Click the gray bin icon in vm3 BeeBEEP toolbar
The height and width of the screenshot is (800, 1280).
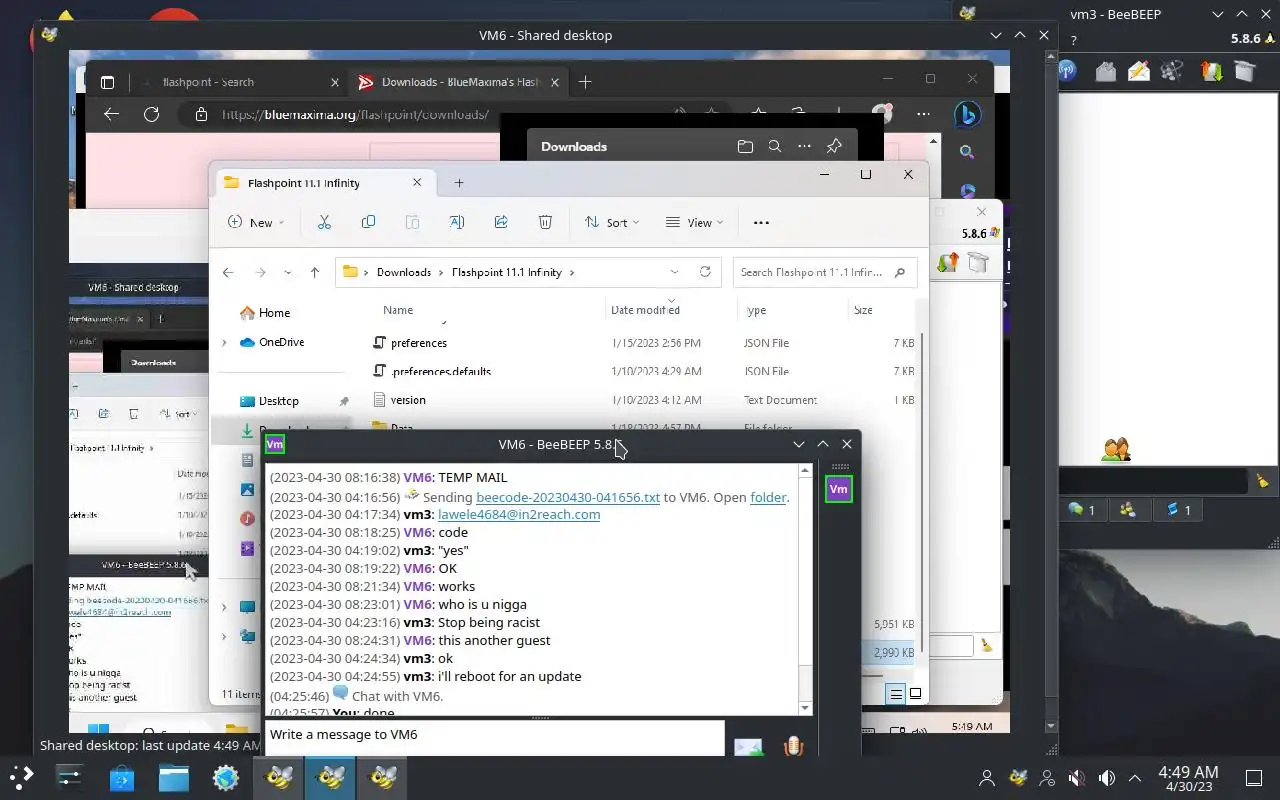1244,70
